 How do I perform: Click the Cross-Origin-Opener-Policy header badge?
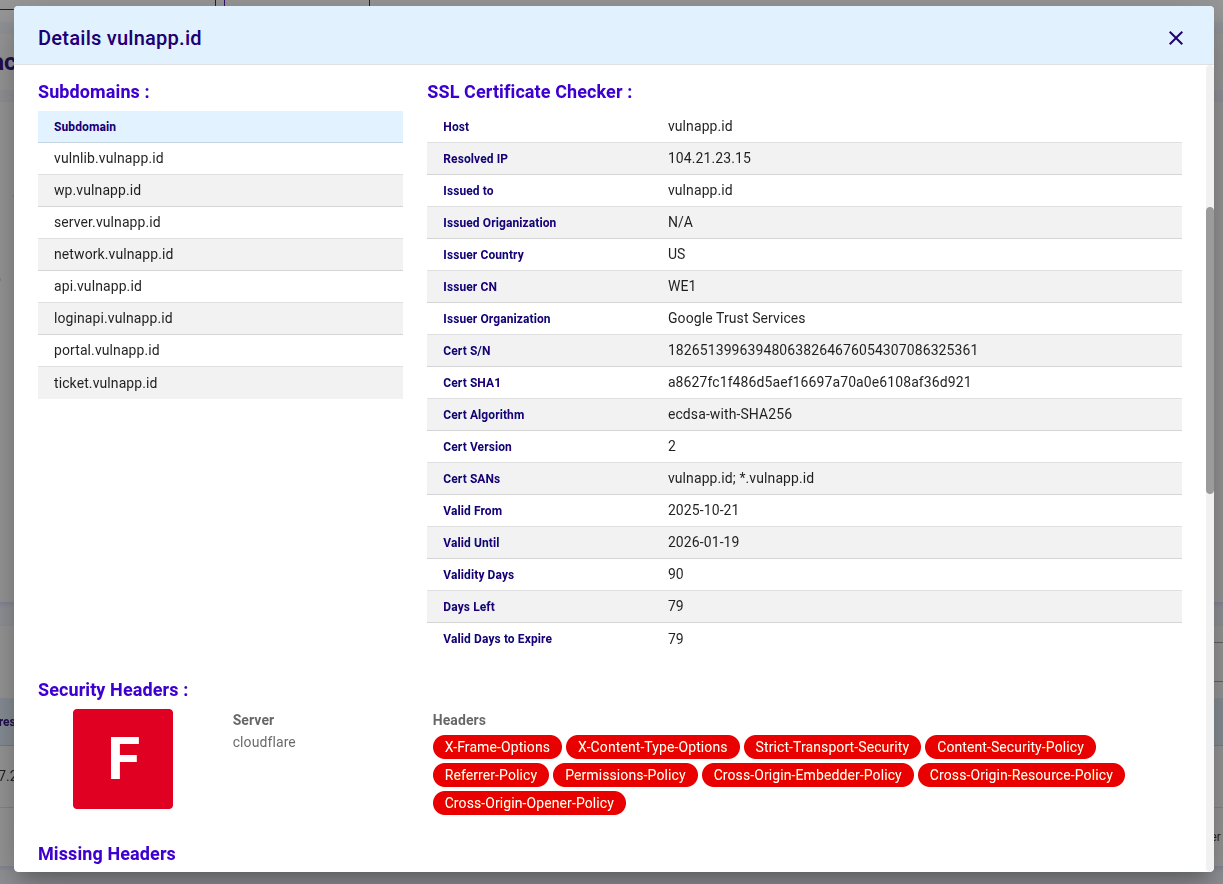point(529,803)
